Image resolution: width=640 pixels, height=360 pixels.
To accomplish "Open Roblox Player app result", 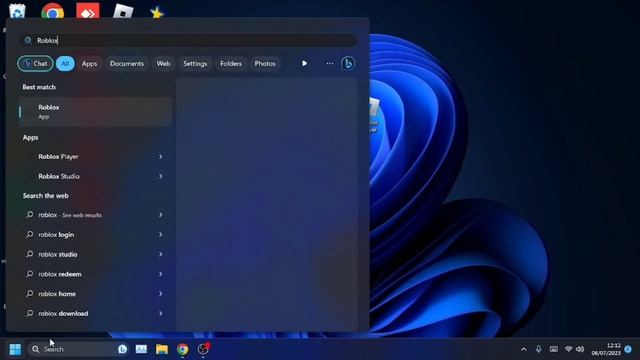I will pos(95,157).
